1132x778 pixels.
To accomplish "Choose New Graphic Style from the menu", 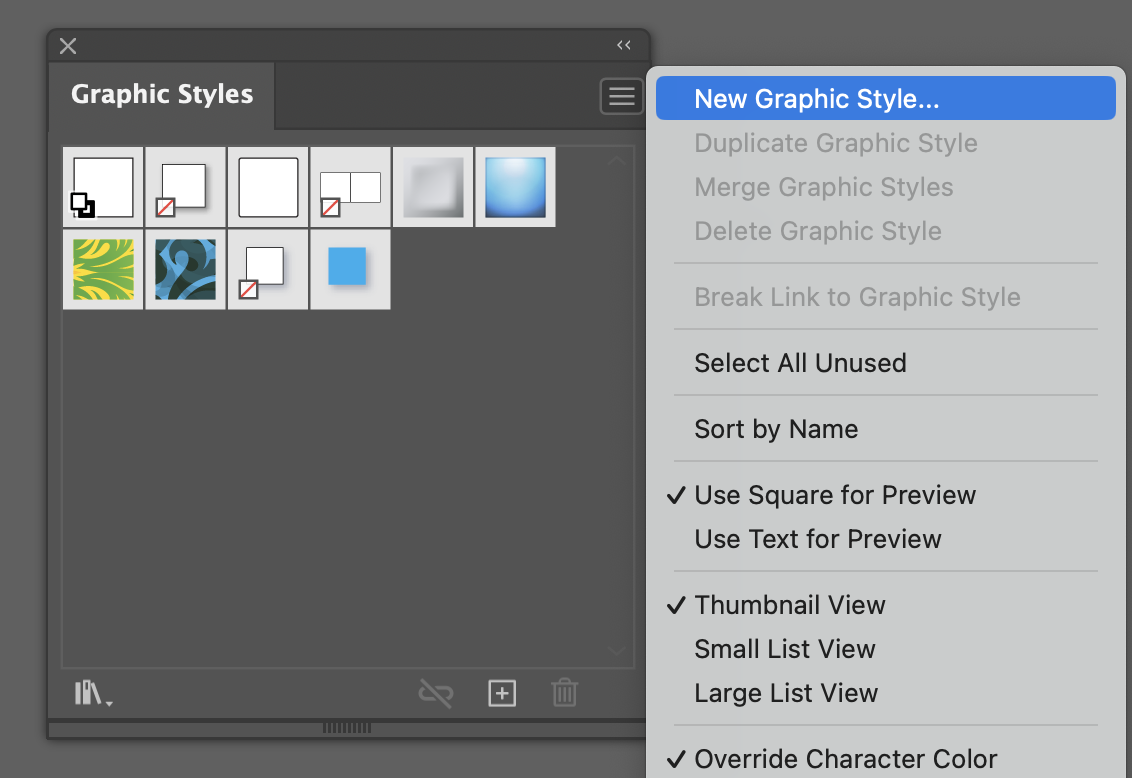I will pyautogui.click(x=816, y=98).
